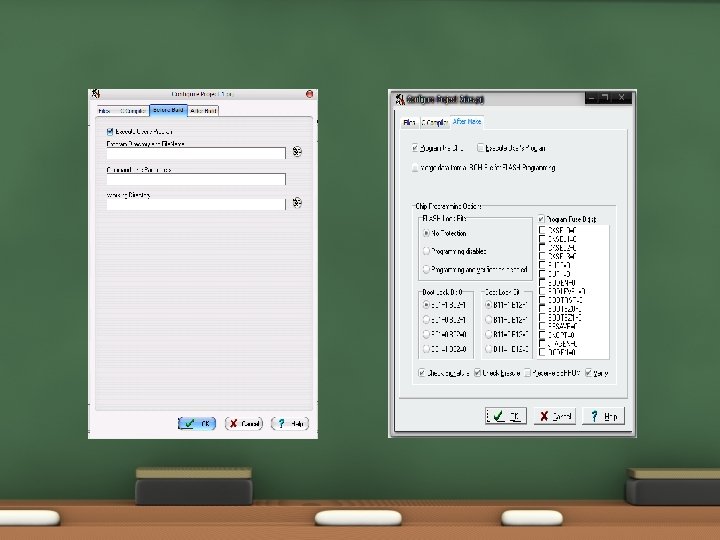The image size is (720, 540).
Task: Switch to After Build tab in left window
Action: [203, 111]
